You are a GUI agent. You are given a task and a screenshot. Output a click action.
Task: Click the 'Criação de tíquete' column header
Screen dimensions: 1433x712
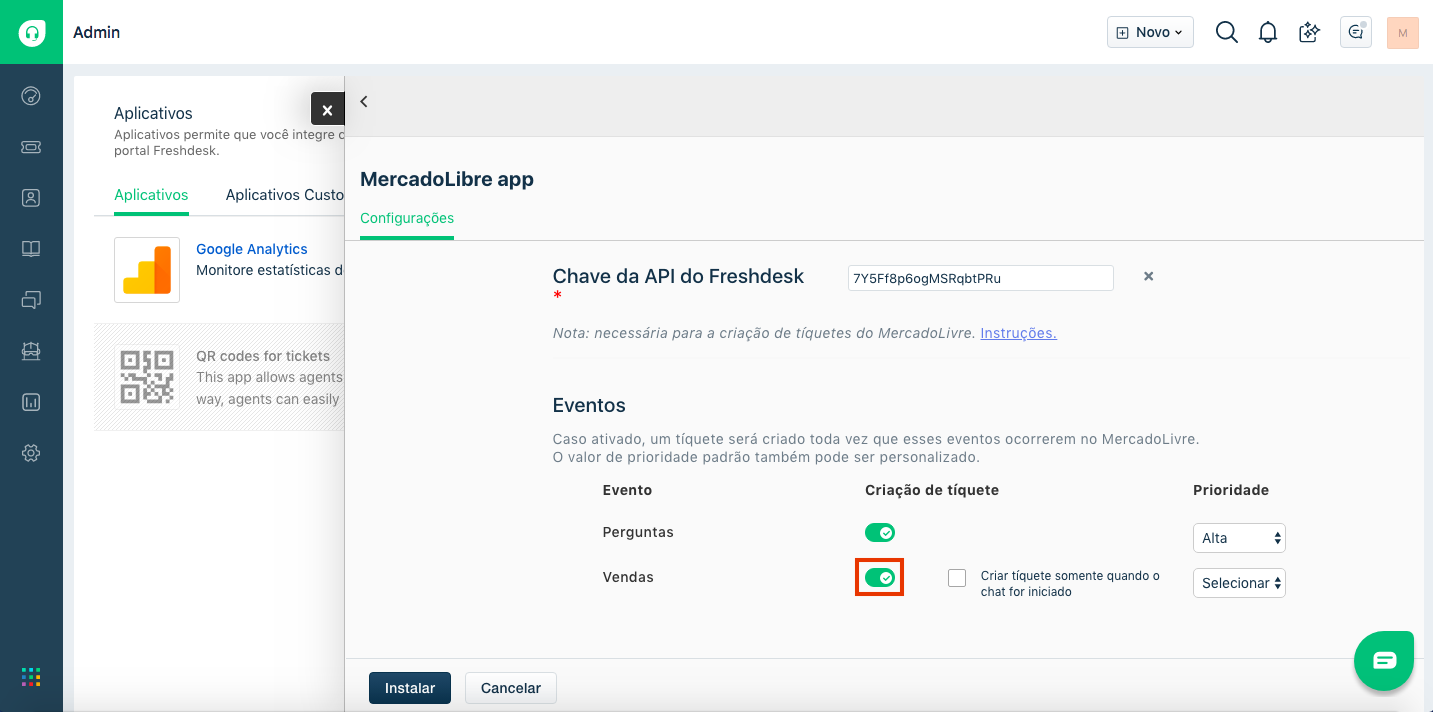click(932, 490)
